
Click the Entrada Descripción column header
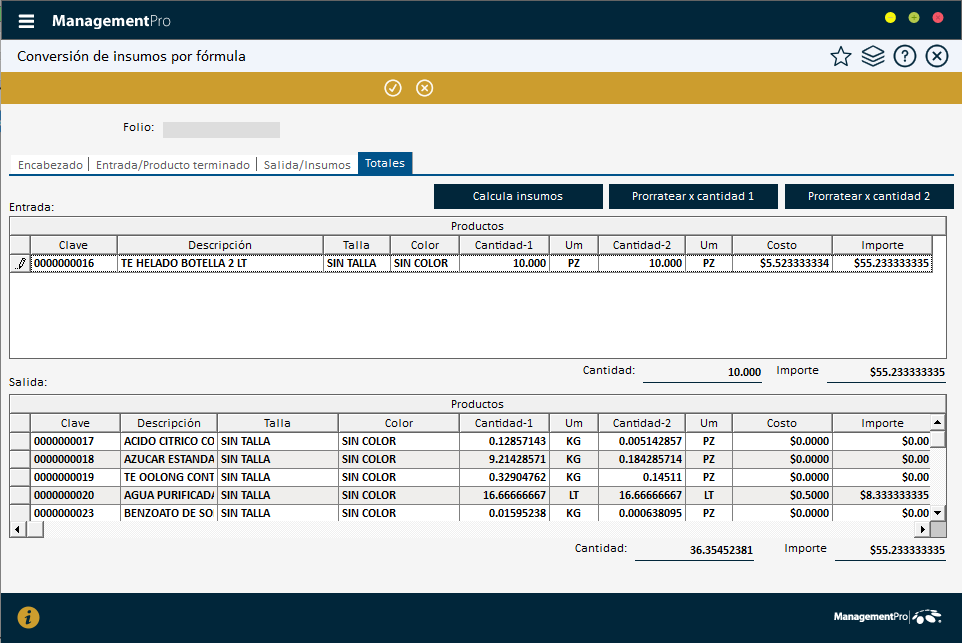[x=220, y=245]
